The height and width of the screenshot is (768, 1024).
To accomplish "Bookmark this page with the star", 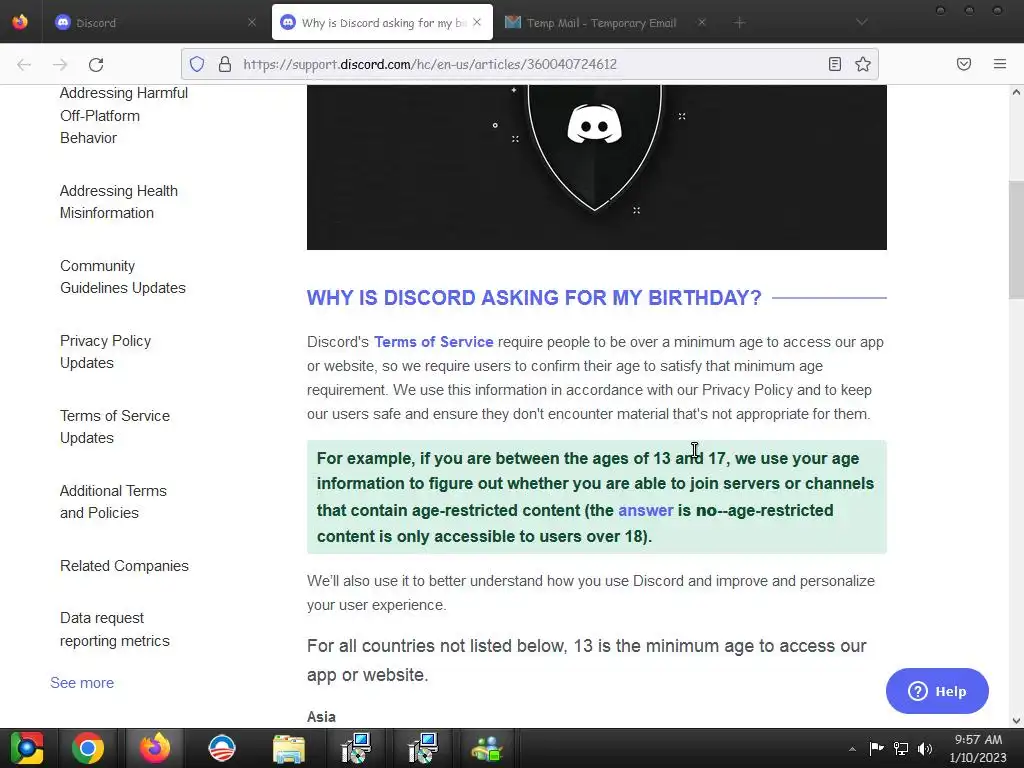I will [863, 64].
